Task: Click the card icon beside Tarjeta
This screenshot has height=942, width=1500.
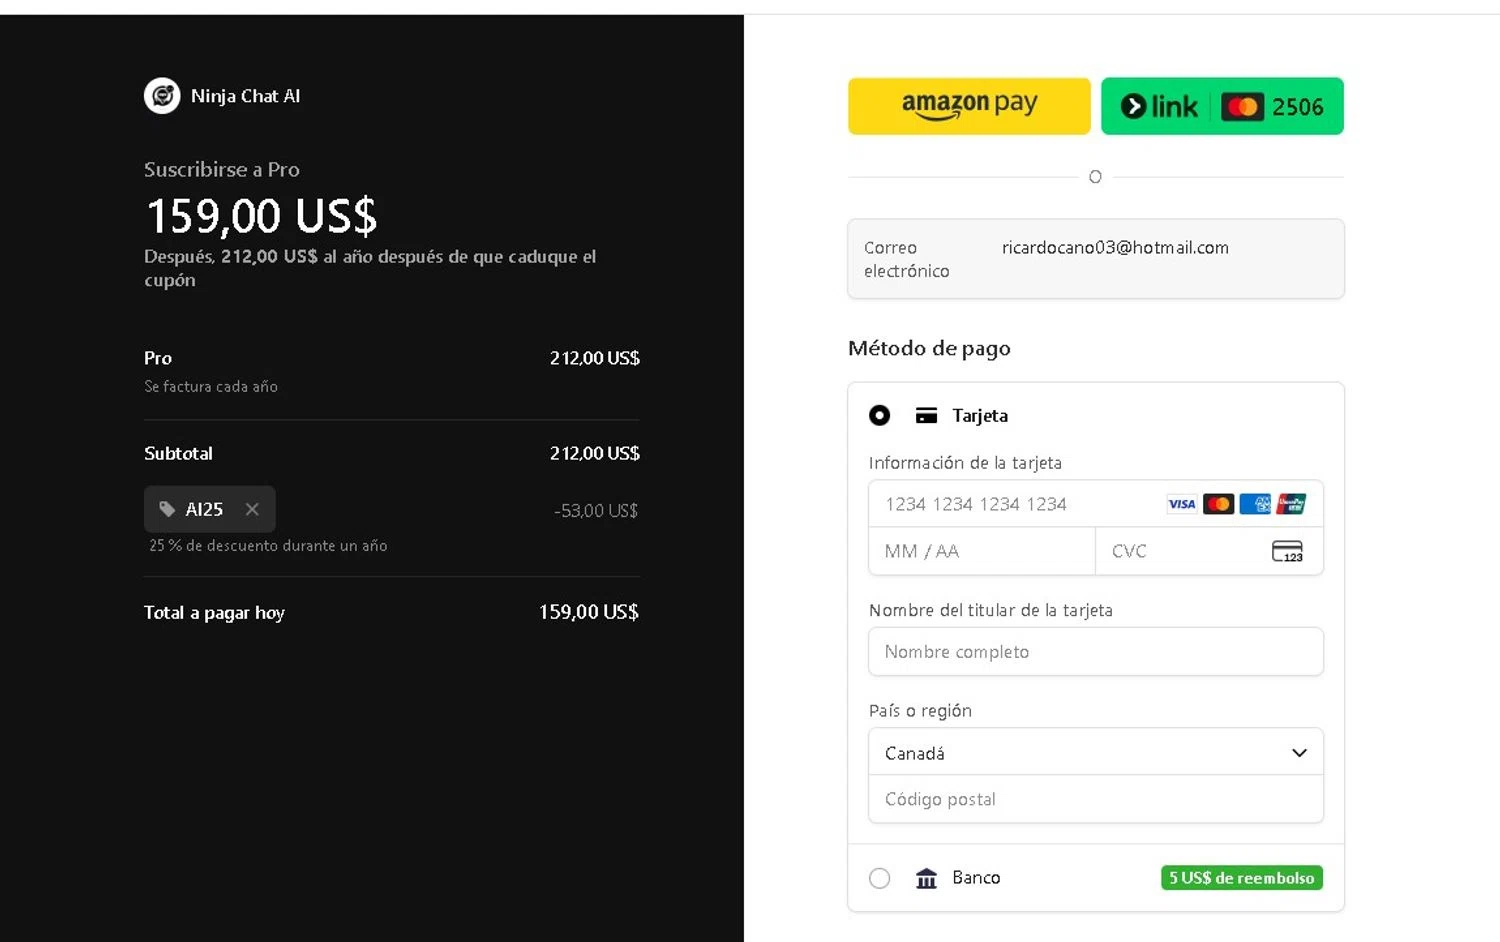Action: point(927,415)
